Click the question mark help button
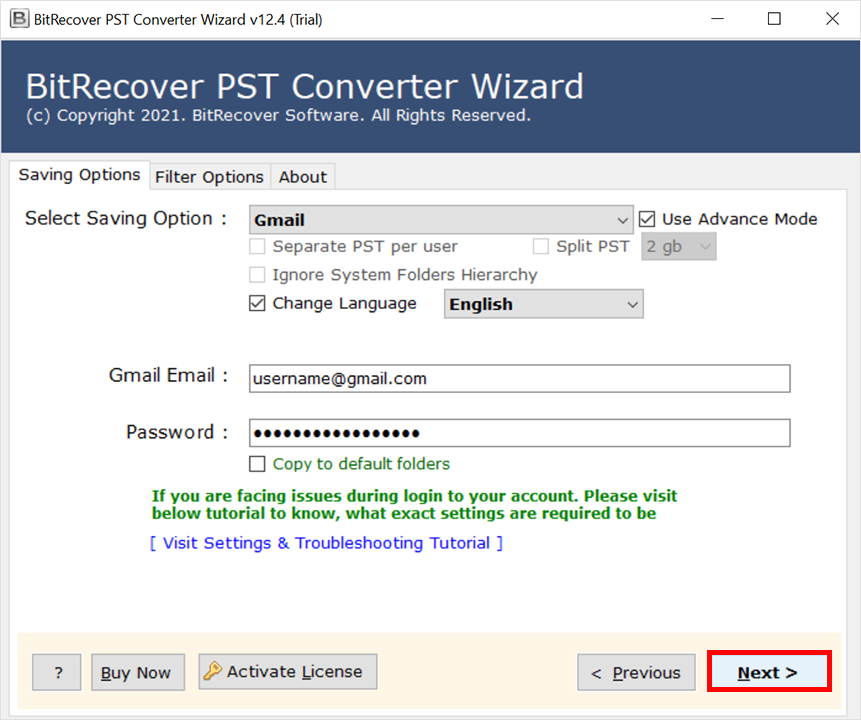The height and width of the screenshot is (720, 861). click(x=57, y=672)
